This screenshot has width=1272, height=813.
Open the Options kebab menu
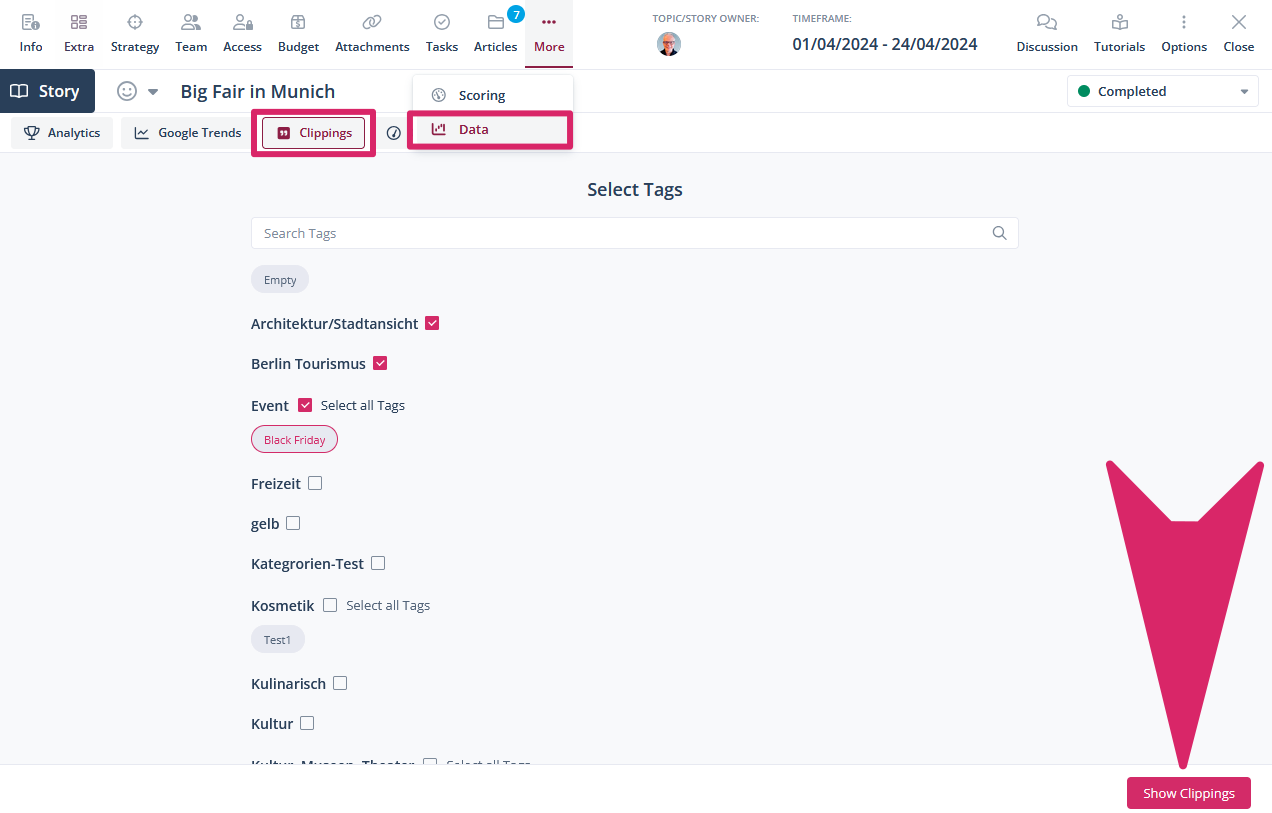(1184, 23)
